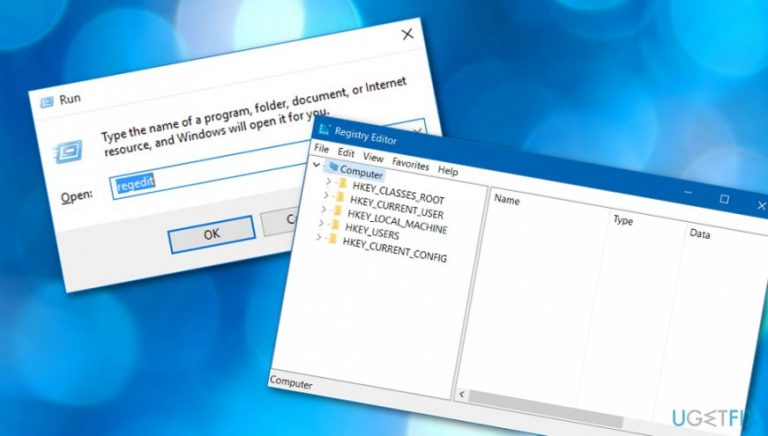Open the Edit menu in Registry Editor

click(346, 153)
